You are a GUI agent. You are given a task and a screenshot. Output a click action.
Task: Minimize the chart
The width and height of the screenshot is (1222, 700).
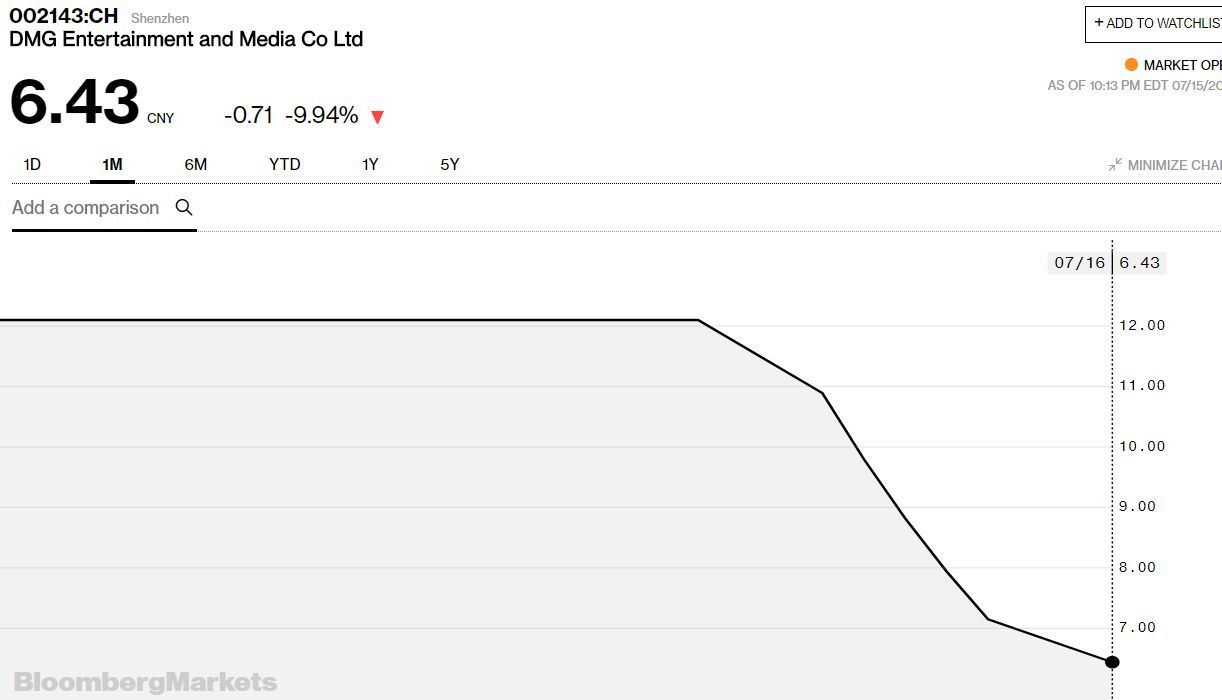(x=1166, y=165)
